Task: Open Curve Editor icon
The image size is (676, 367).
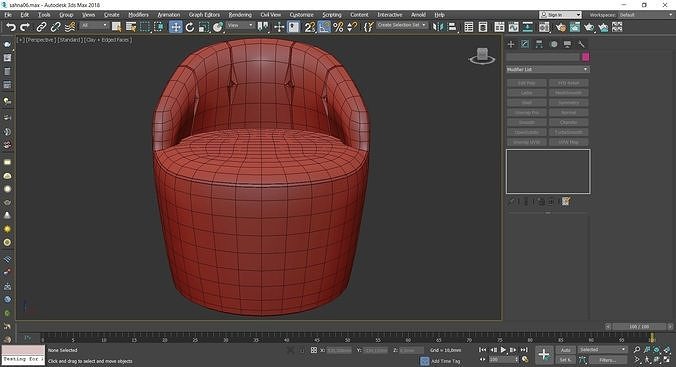Action: click(513, 27)
